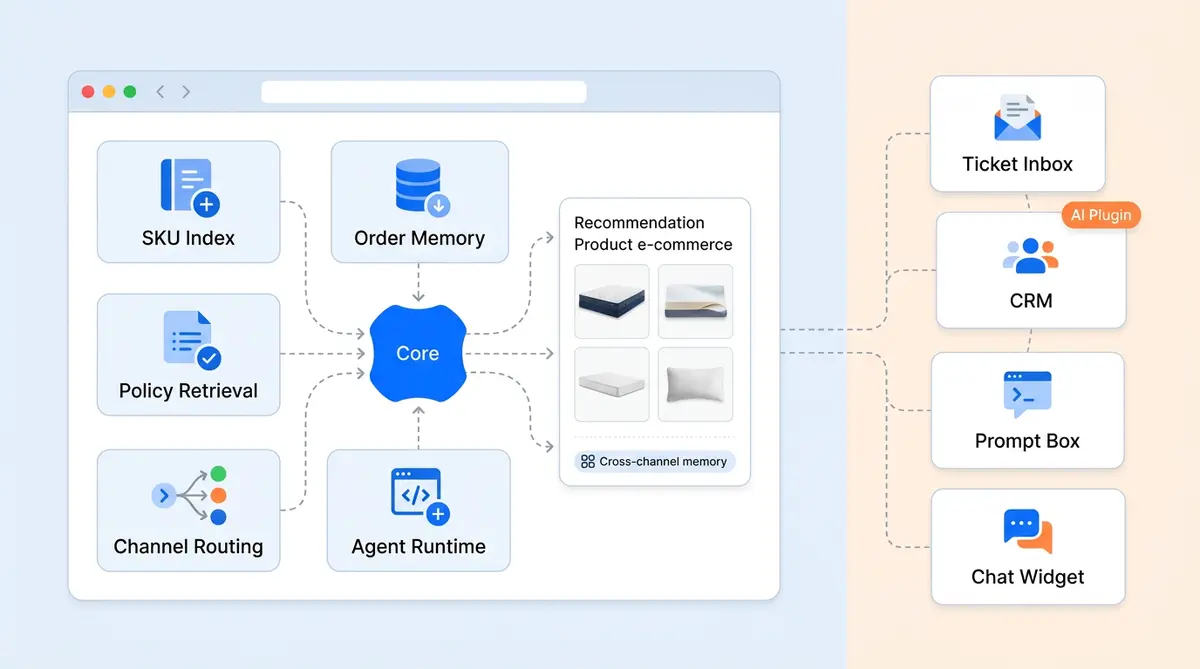The image size is (1200, 669).
Task: Click the Chat Widget speech bubbles icon
Action: tap(1028, 531)
